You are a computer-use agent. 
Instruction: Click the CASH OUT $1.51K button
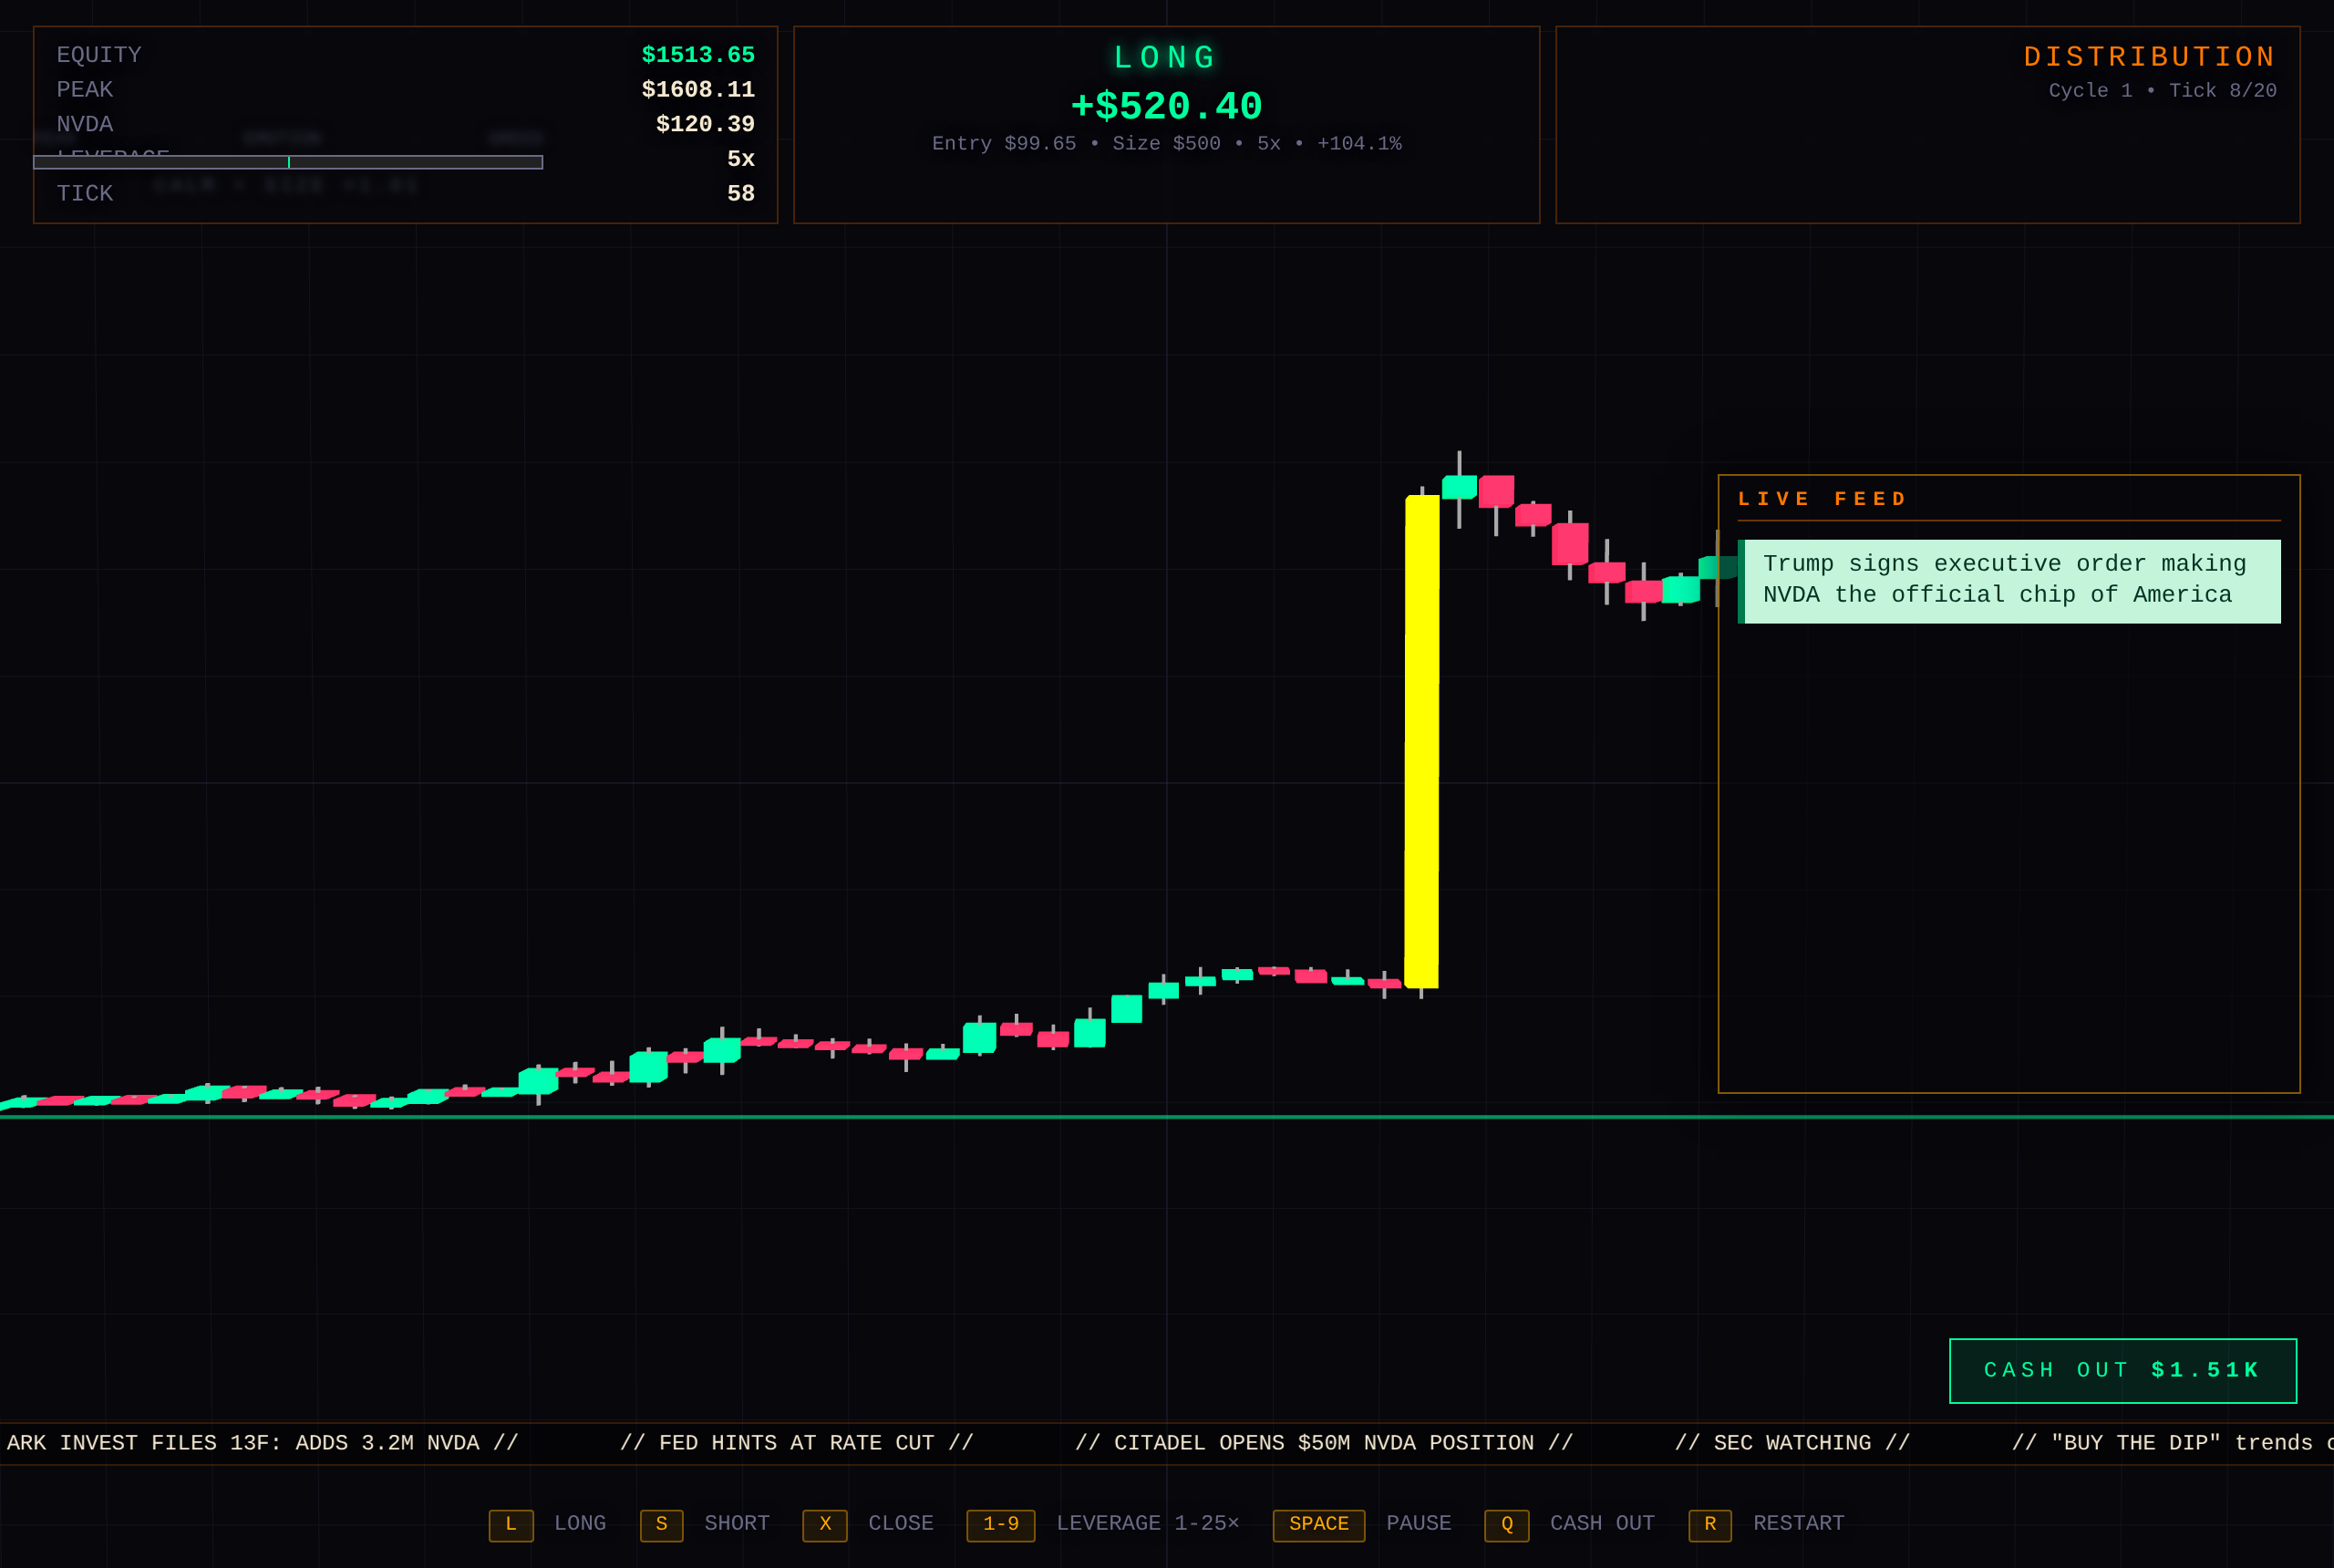(2122, 1370)
